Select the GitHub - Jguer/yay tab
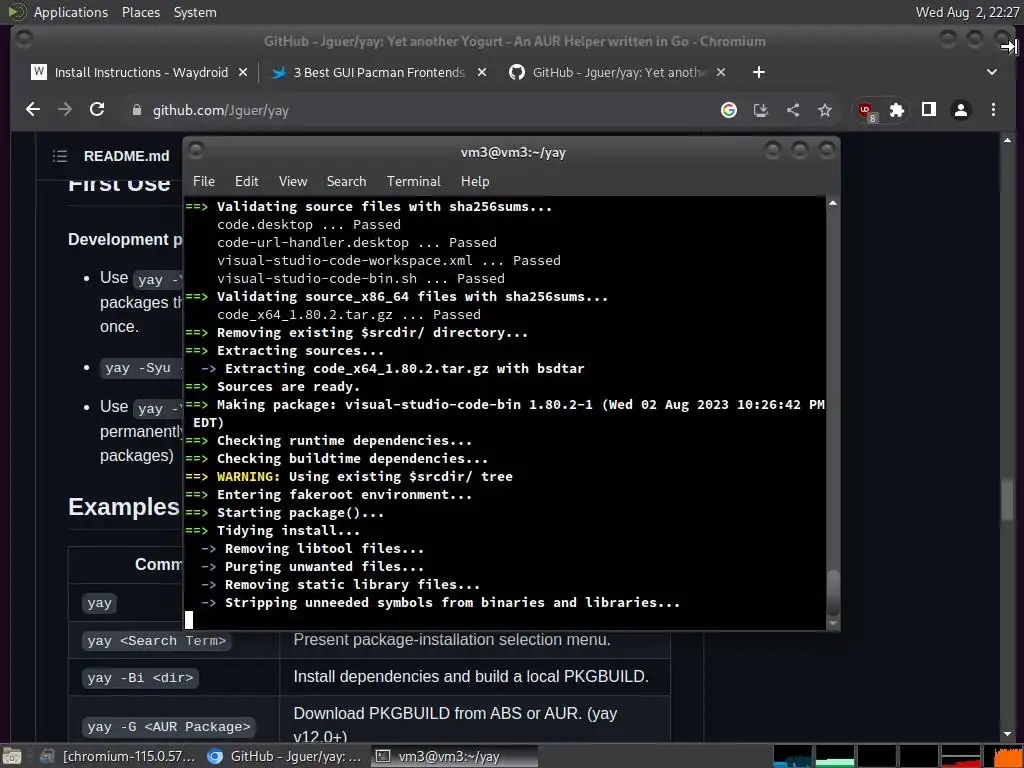This screenshot has height=768, width=1024. (617, 72)
